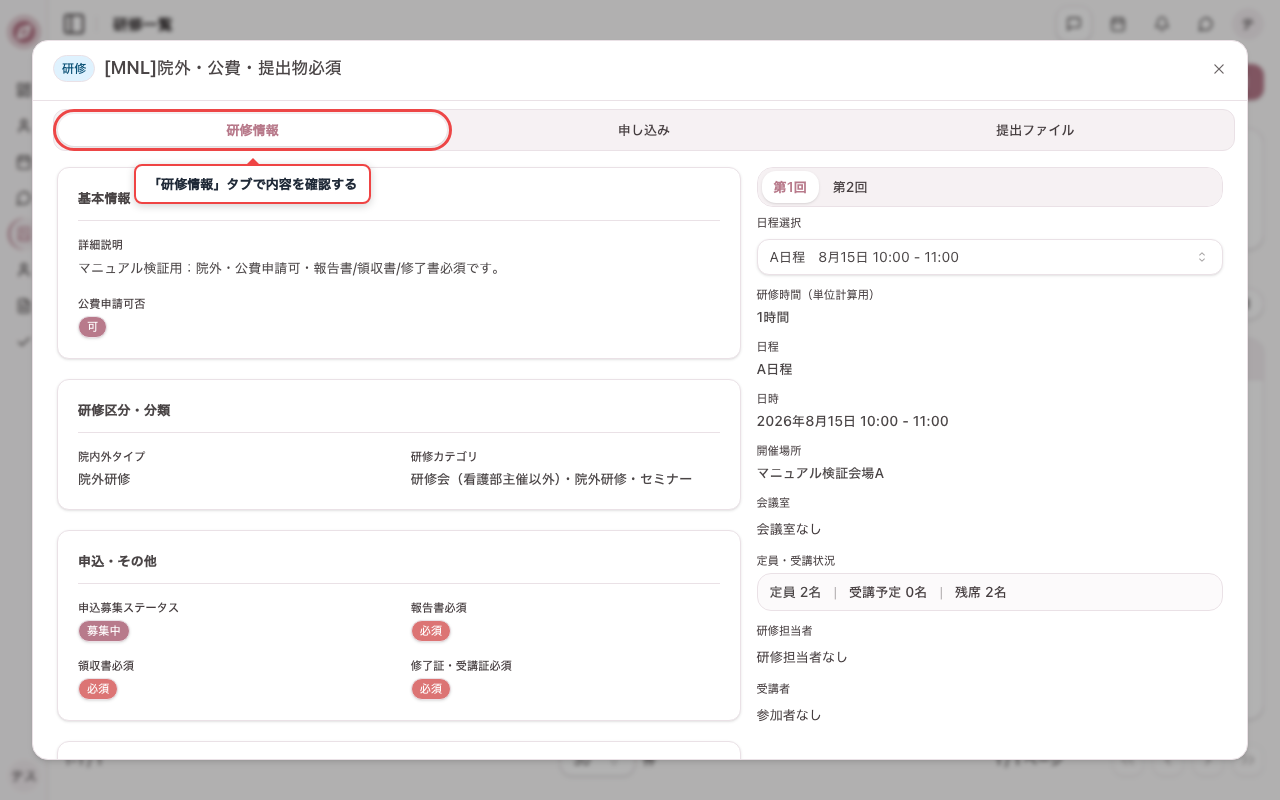The image size is (1280, 800).
Task: Click the 院外研修 value
Action: point(104,479)
